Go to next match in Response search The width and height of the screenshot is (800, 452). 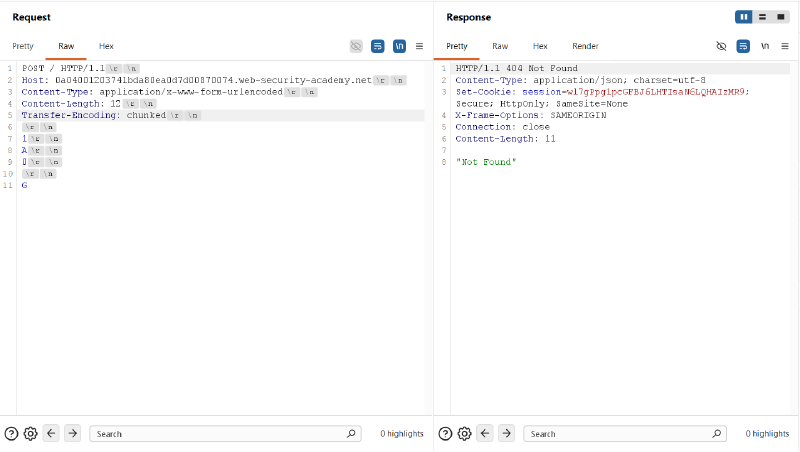(x=506, y=434)
